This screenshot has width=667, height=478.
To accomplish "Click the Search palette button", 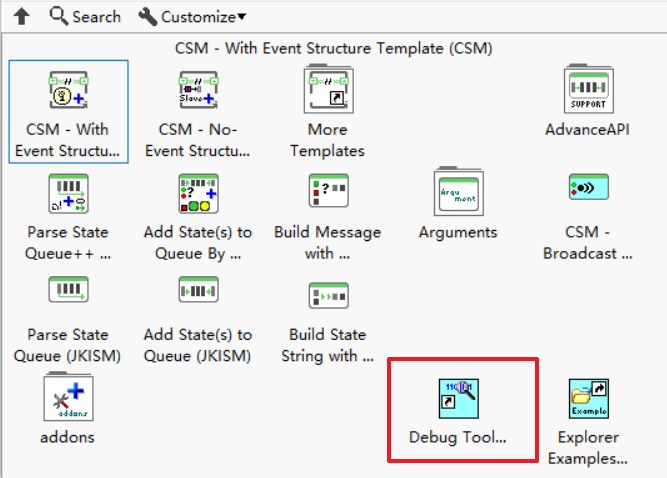I will [85, 17].
